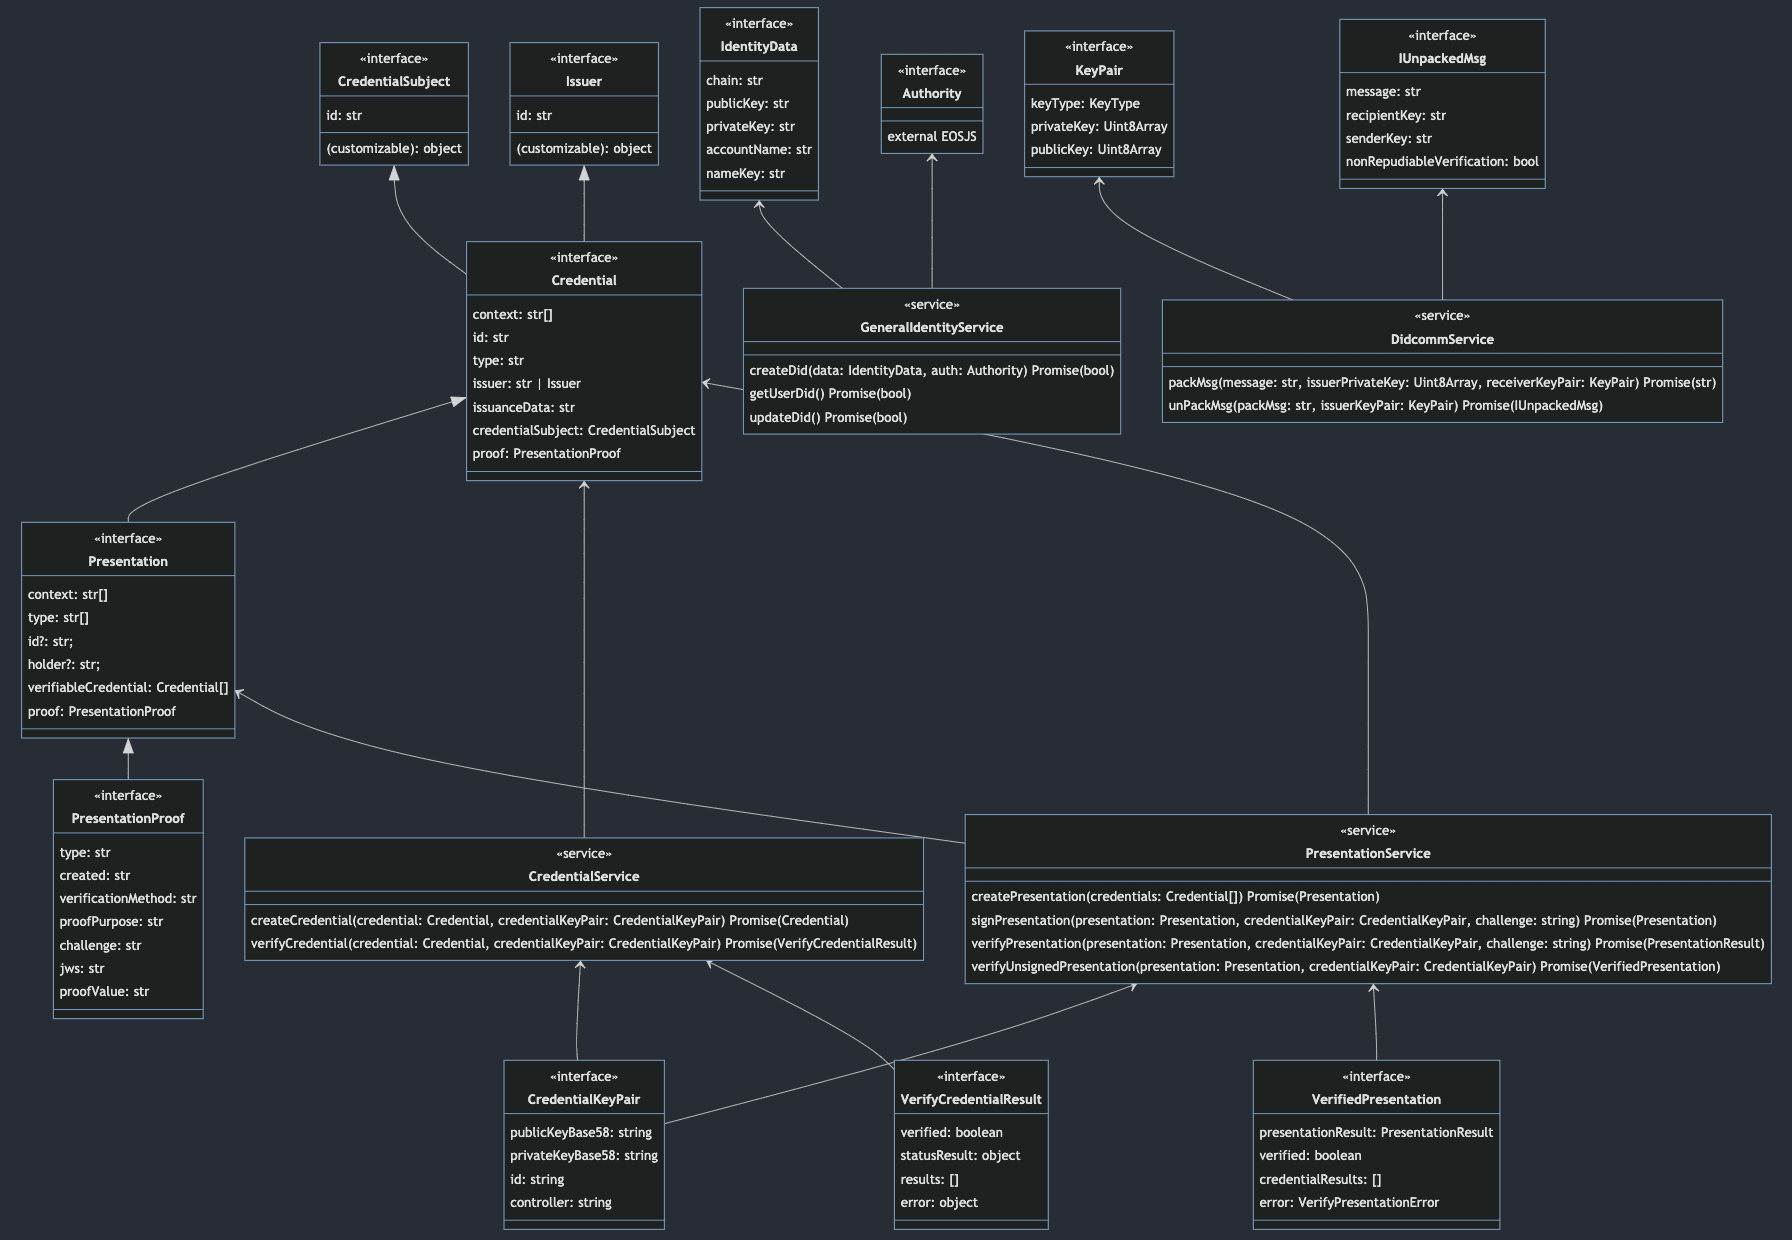Click the updateDid() method
1792x1240 pixels.
tap(828, 418)
